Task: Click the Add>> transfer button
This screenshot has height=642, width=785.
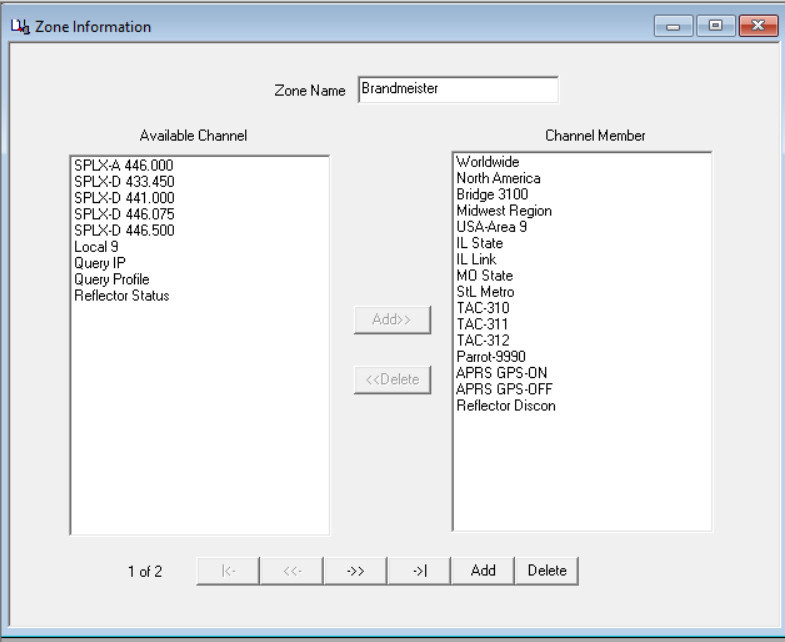Action: pyautogui.click(x=392, y=319)
